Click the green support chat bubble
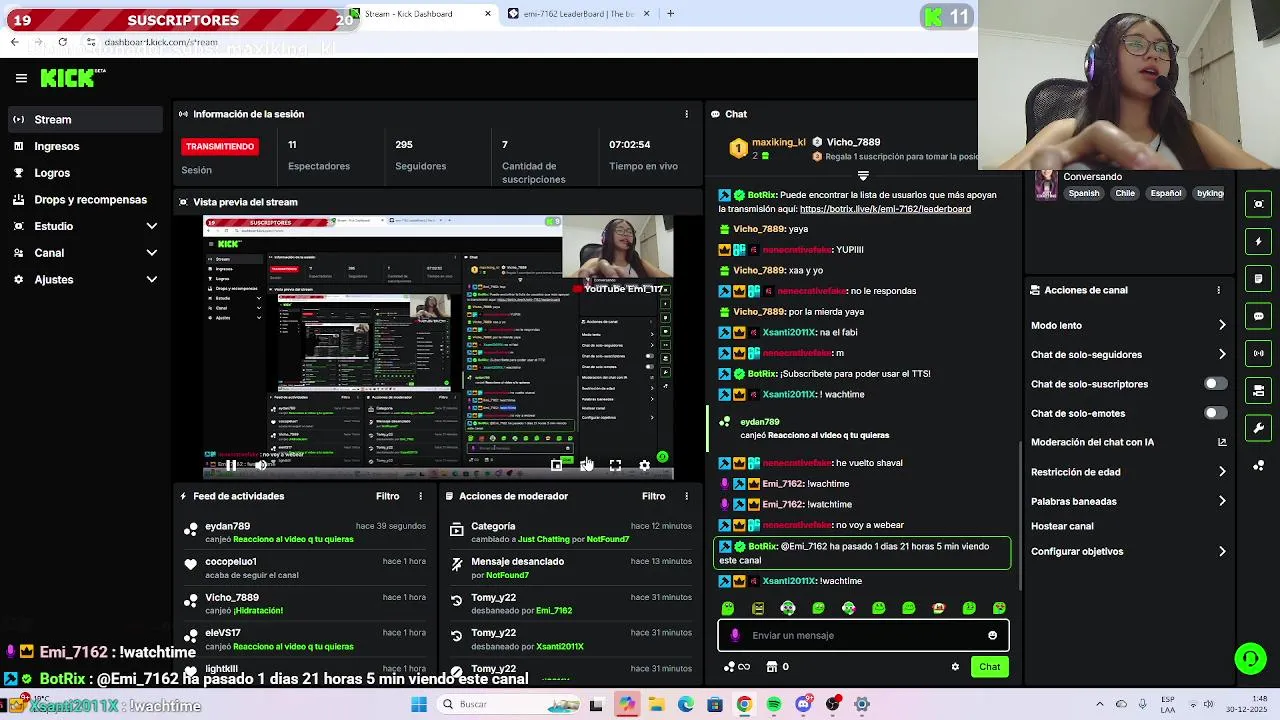The image size is (1280, 720). coord(1250,658)
